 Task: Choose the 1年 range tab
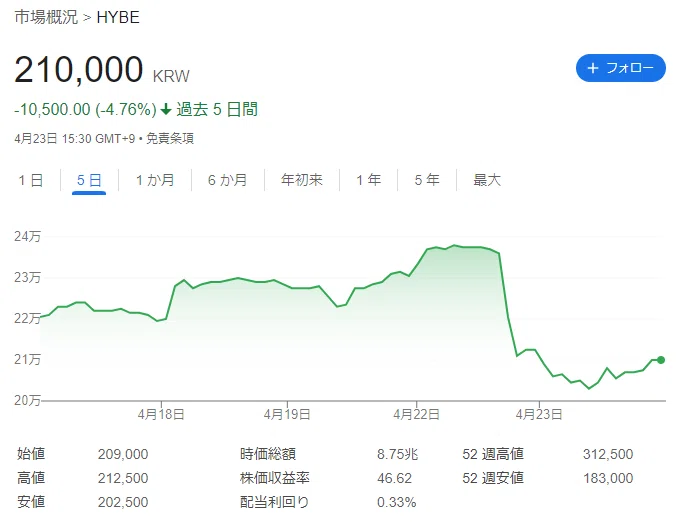coord(369,180)
